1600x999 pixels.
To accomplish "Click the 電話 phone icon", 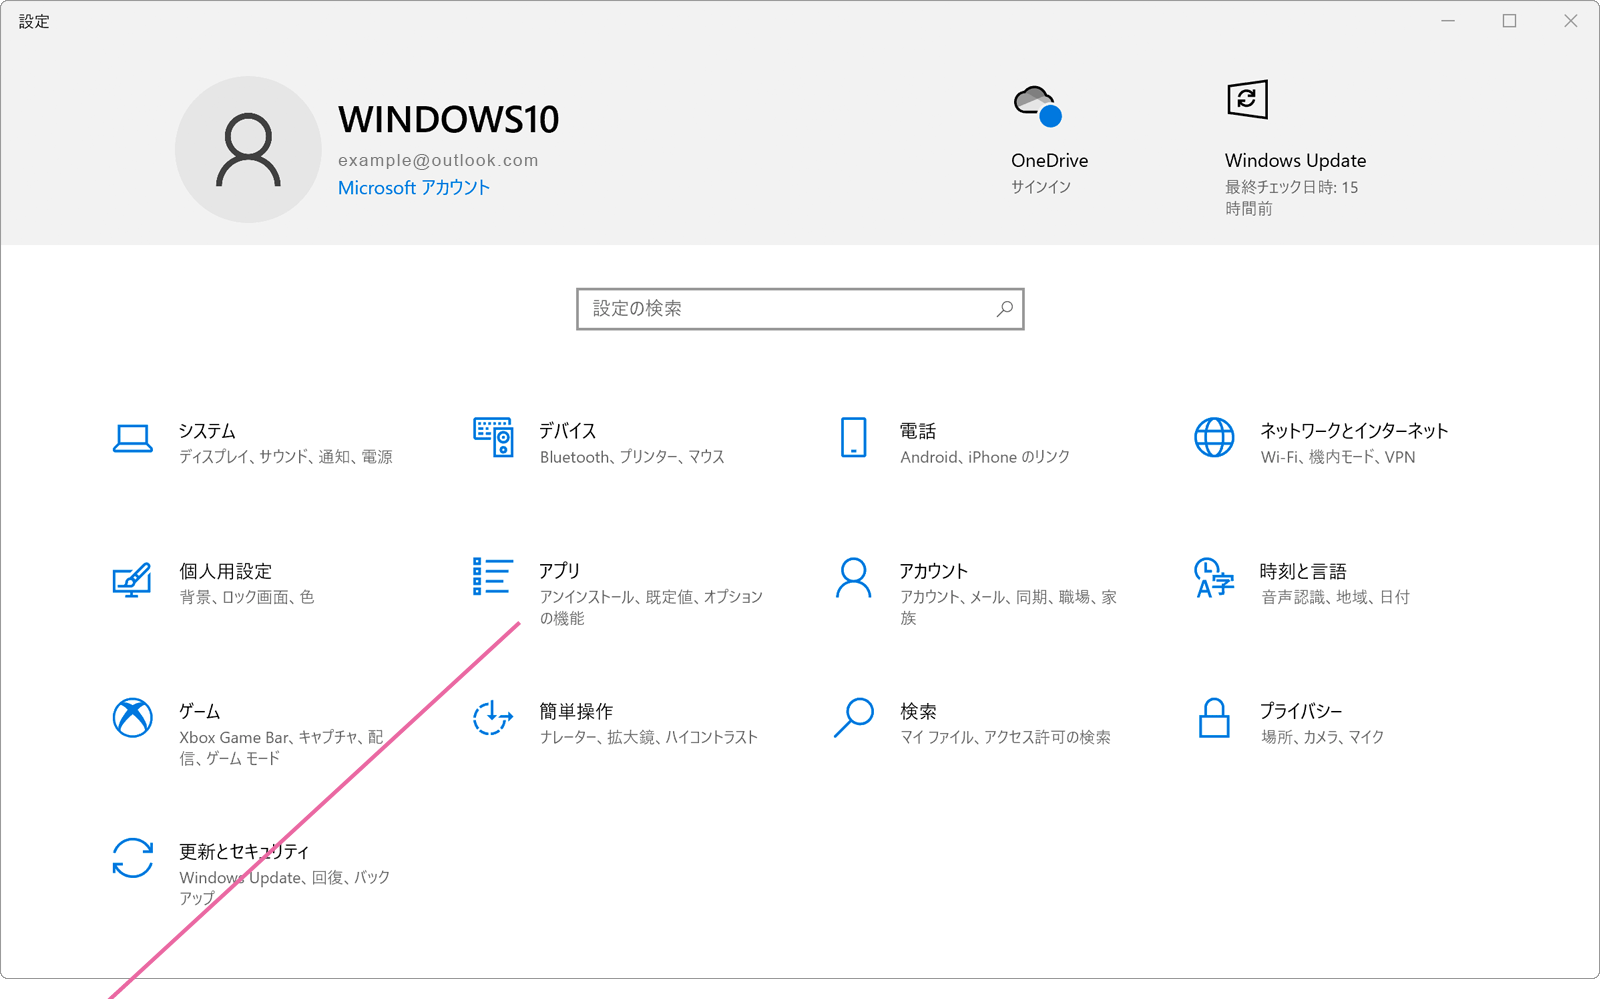I will coord(853,438).
